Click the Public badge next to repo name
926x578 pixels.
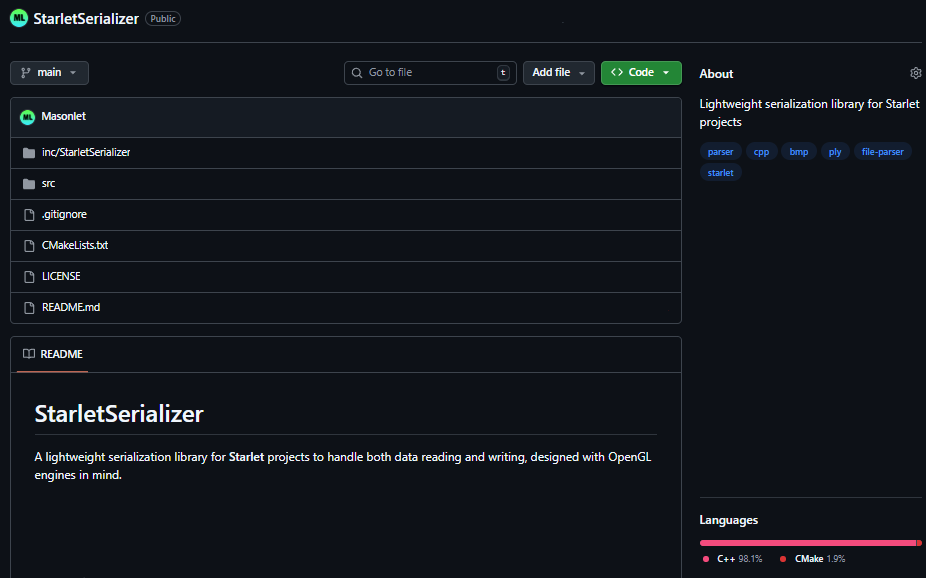point(162,18)
